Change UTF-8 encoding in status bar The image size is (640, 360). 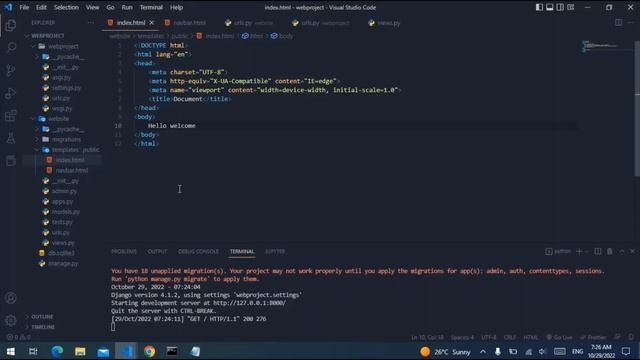click(488, 337)
